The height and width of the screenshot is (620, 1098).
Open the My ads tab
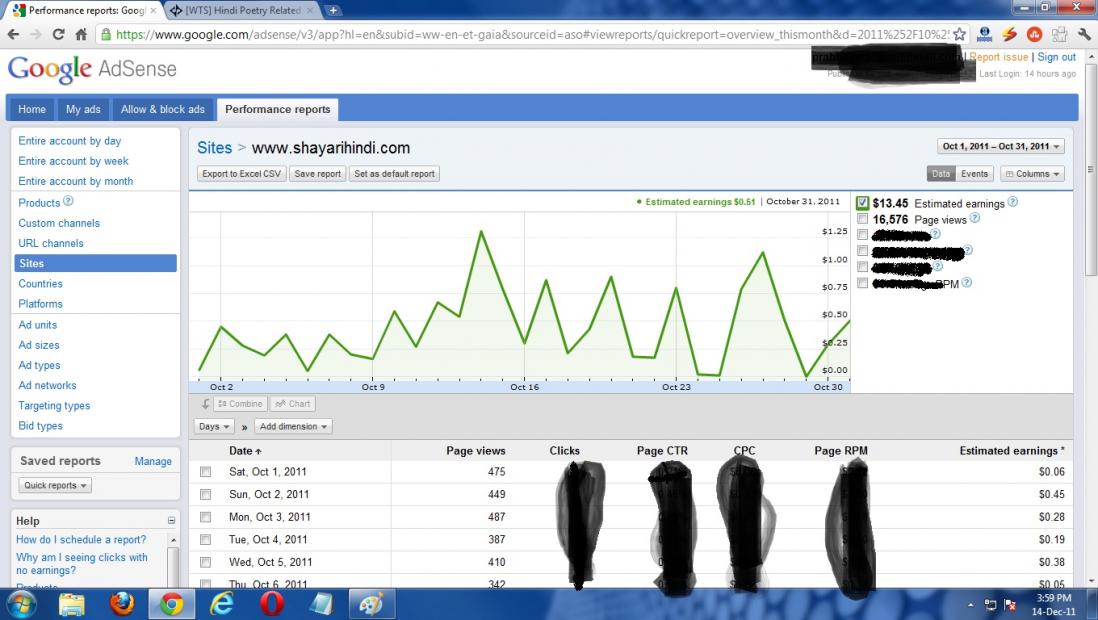pyautogui.click(x=83, y=109)
